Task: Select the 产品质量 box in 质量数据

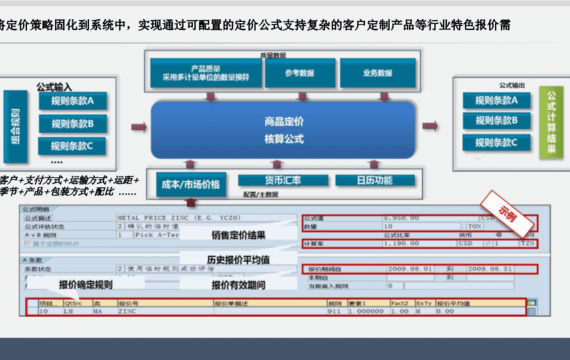Action: [206, 73]
